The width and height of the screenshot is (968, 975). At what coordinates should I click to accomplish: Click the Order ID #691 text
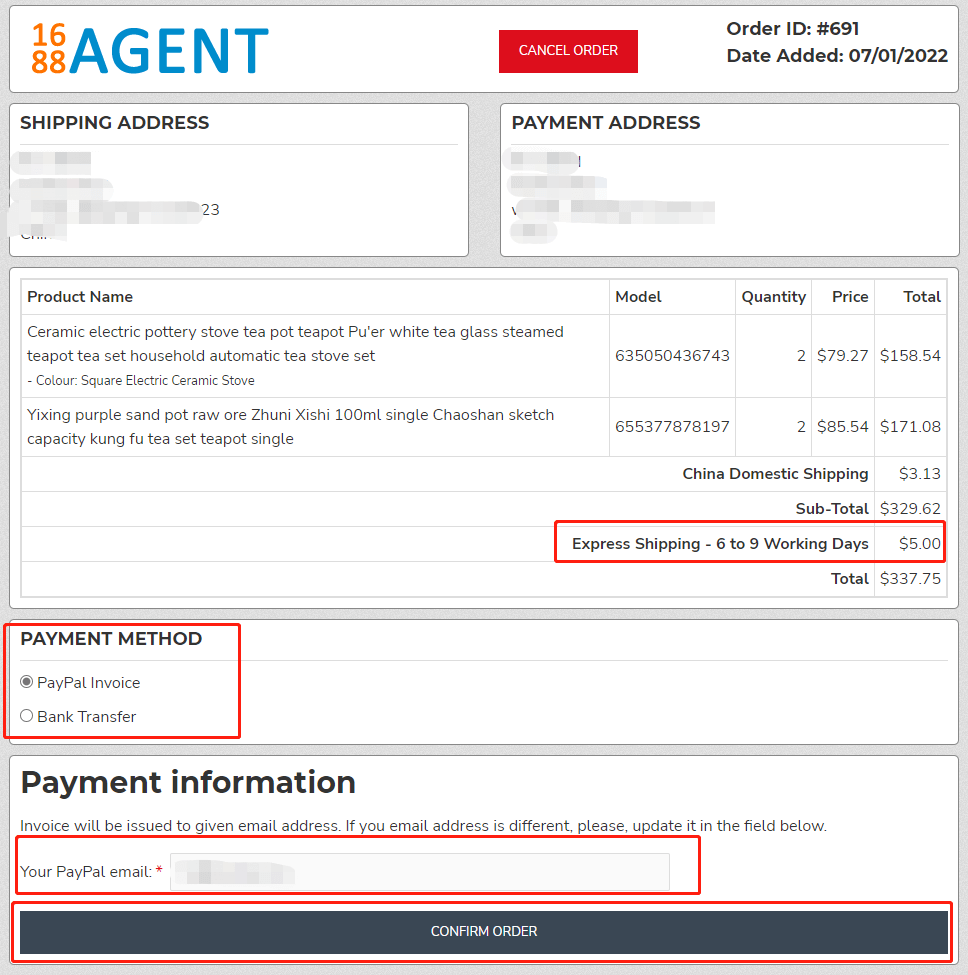(x=792, y=29)
